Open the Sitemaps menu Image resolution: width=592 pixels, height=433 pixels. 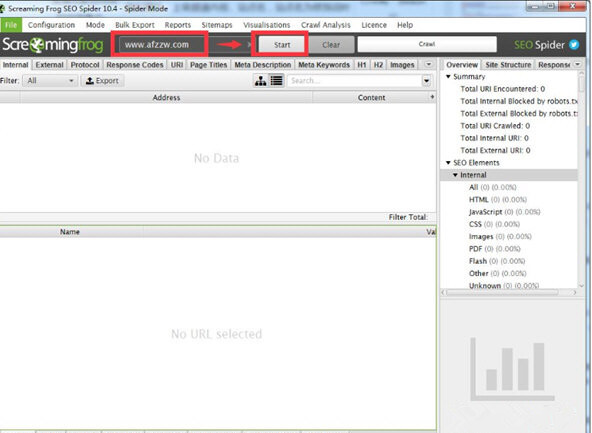[x=217, y=25]
